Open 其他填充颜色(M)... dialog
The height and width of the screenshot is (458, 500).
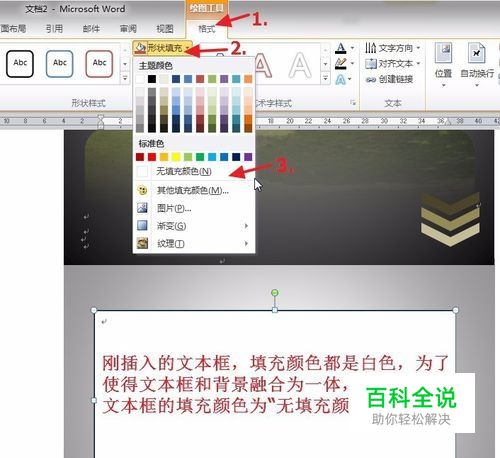click(193, 190)
